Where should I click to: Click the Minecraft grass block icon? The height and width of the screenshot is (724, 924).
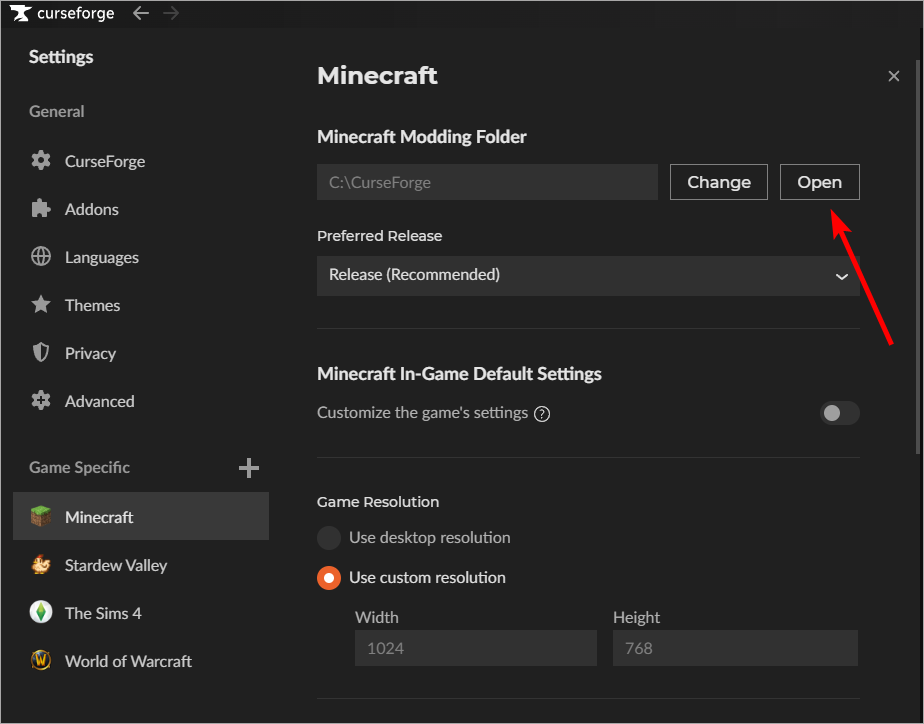pyautogui.click(x=41, y=517)
